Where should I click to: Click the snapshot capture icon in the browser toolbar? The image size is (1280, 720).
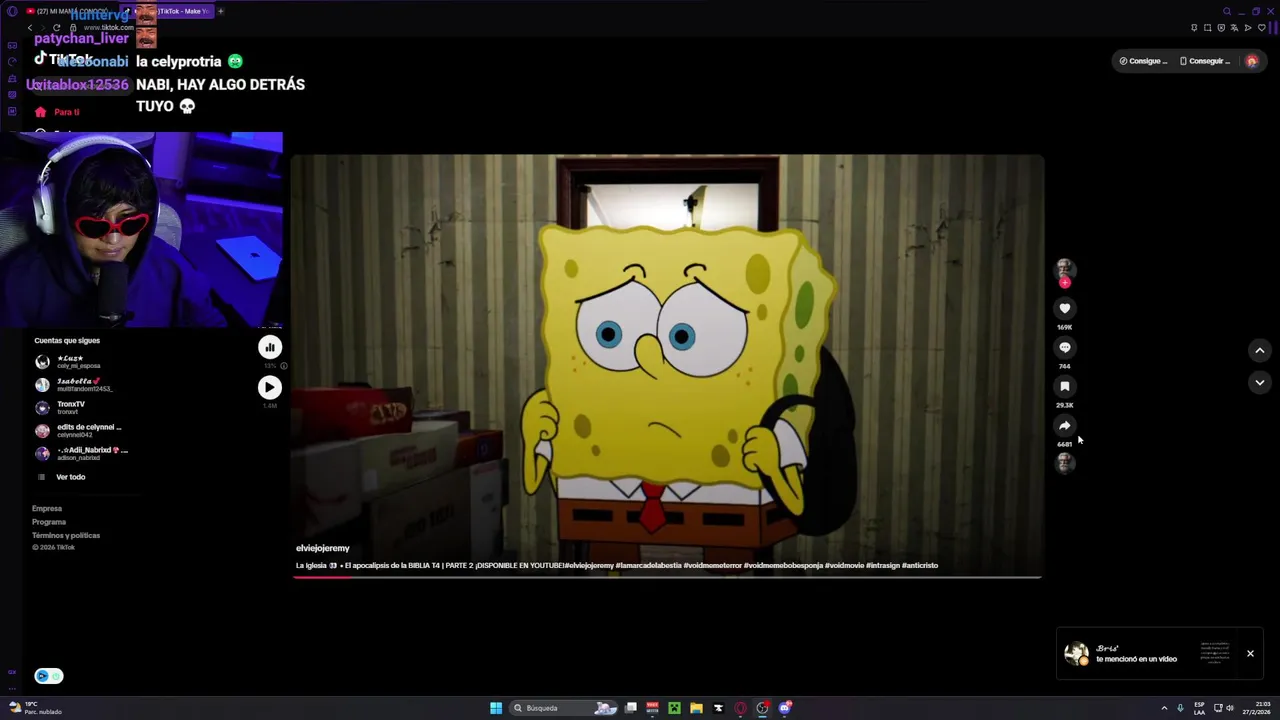1208,28
